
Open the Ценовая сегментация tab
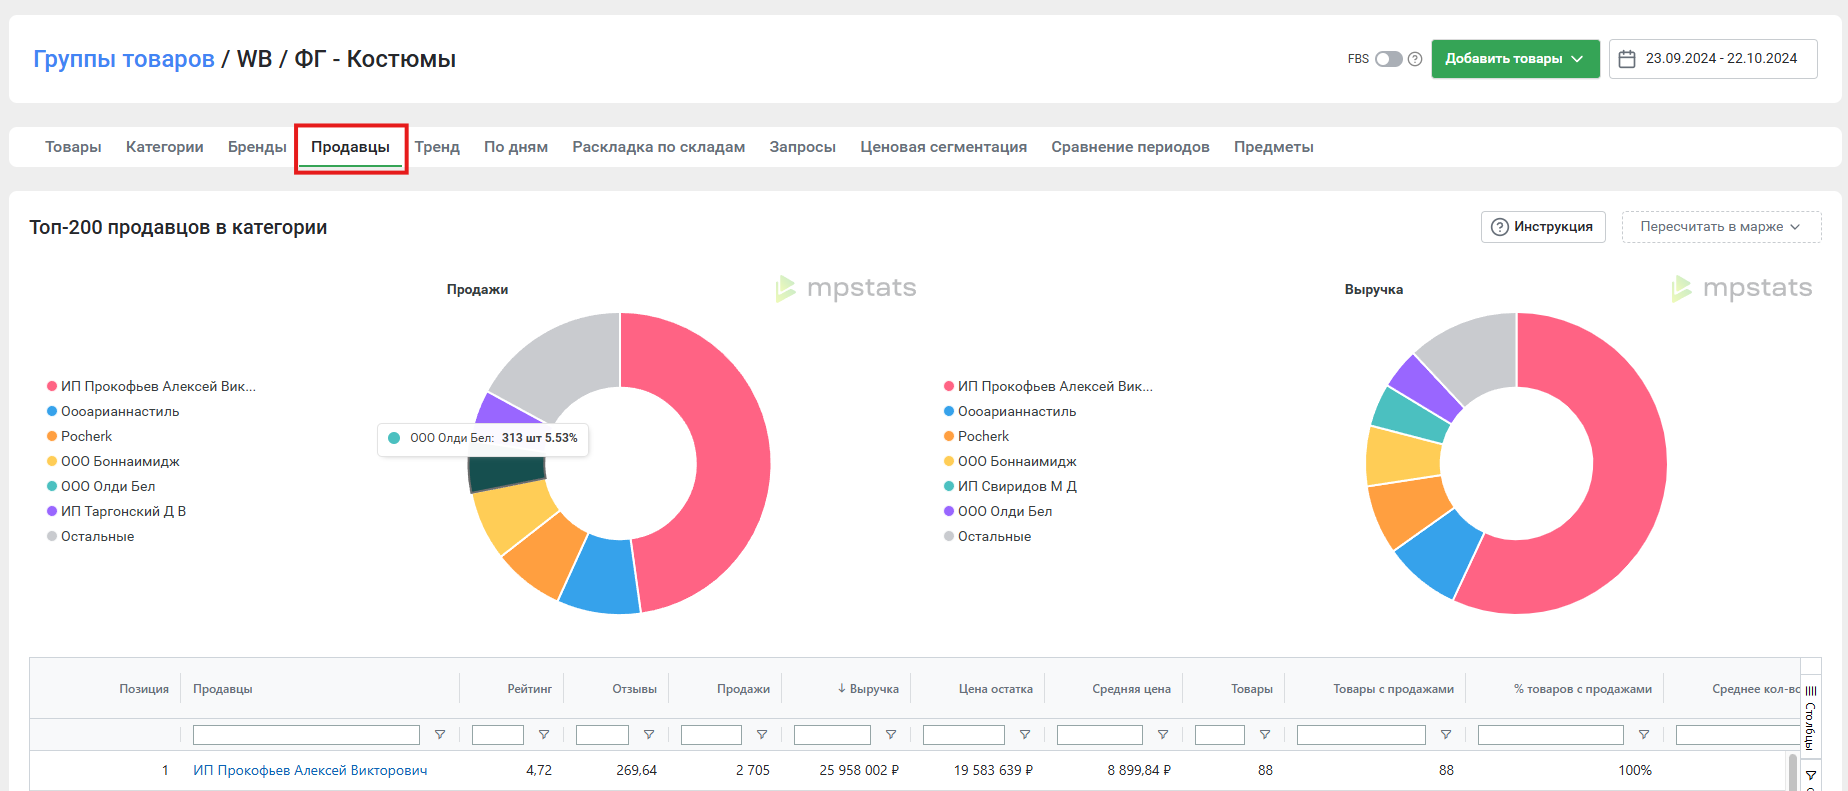point(944,147)
